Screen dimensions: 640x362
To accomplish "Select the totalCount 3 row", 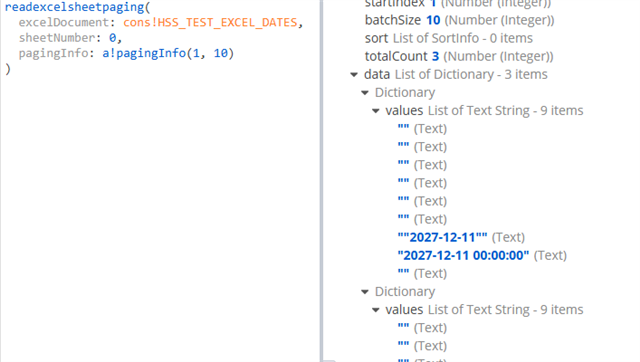I will [459, 56].
